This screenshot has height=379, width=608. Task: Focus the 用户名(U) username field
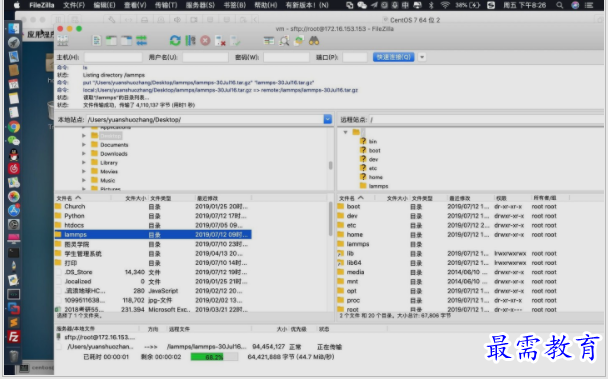coord(205,57)
